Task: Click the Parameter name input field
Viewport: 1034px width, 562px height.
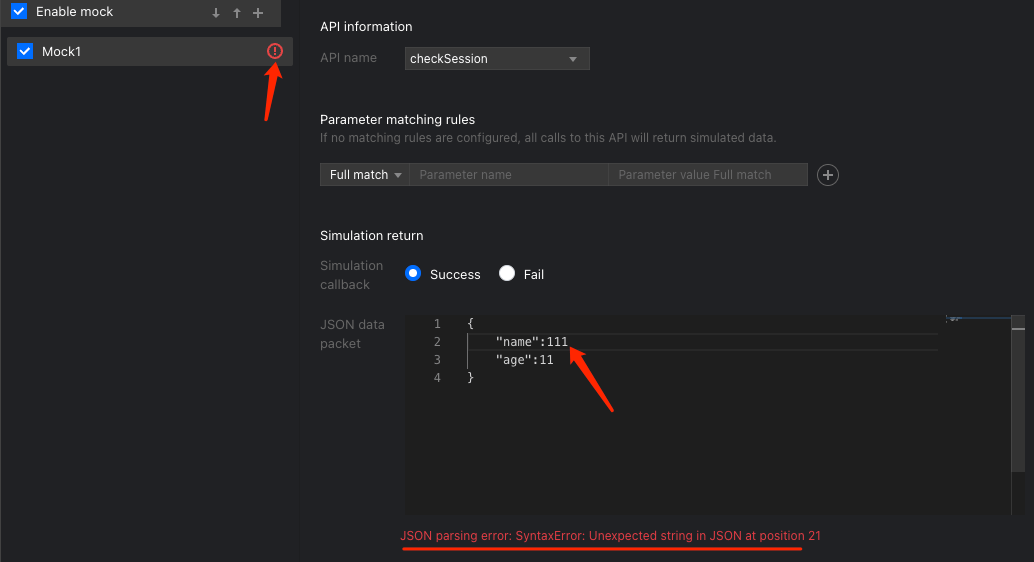Action: (508, 175)
